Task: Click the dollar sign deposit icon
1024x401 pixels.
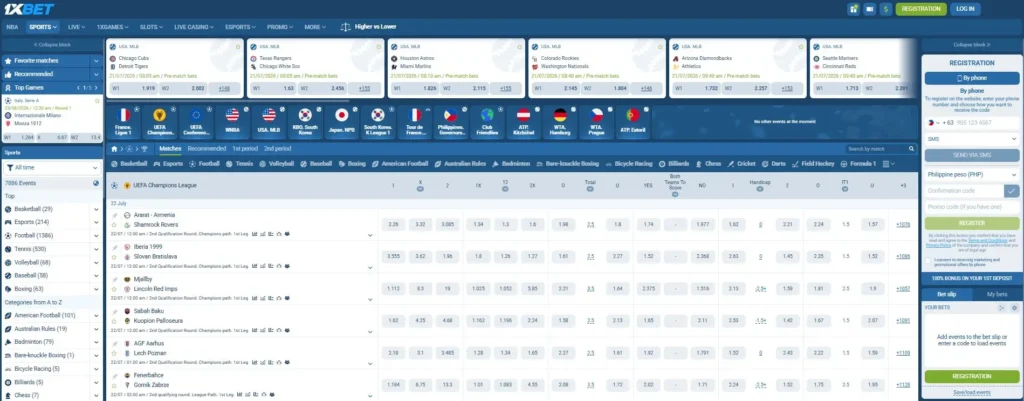Action: coord(886,9)
